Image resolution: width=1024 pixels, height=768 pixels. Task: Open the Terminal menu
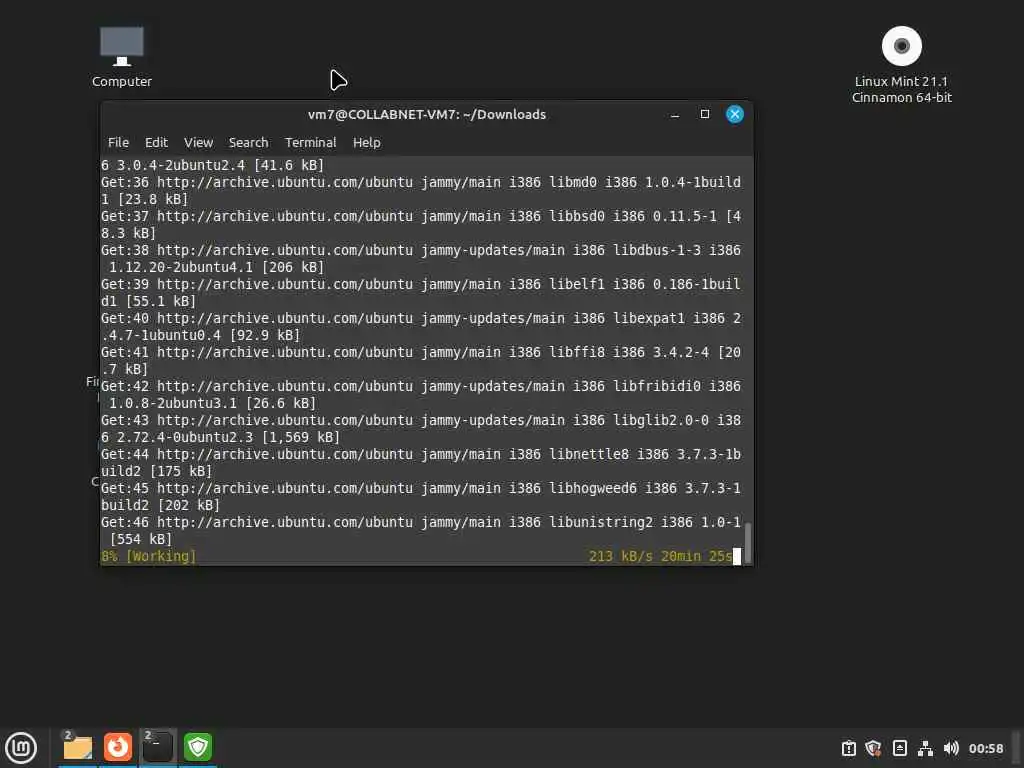(310, 142)
